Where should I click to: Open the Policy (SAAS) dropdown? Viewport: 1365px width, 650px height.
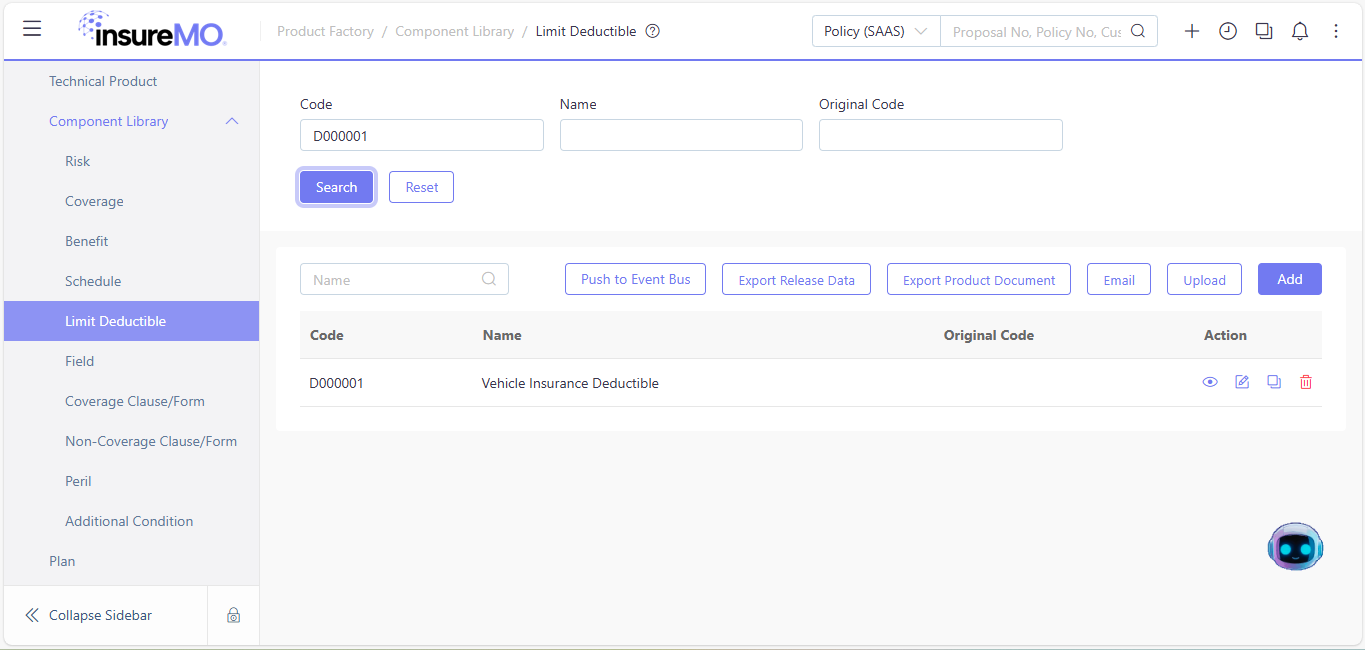pyautogui.click(x=876, y=31)
